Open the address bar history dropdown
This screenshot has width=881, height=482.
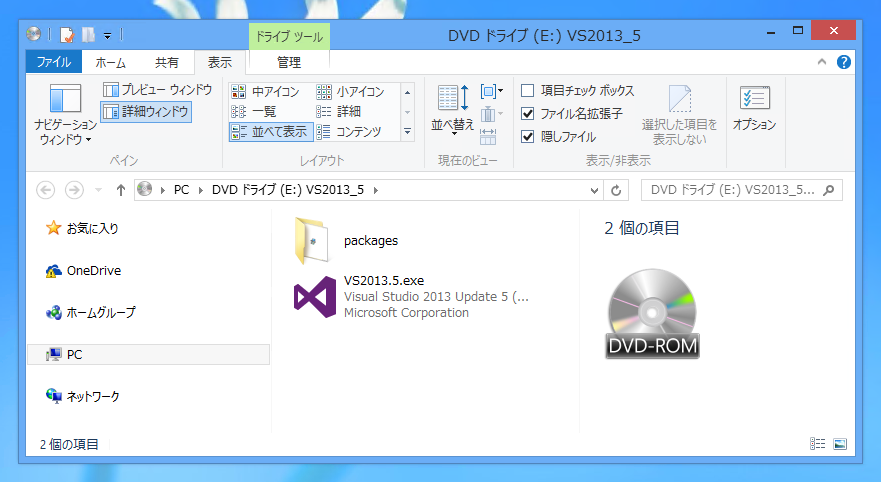tap(594, 190)
